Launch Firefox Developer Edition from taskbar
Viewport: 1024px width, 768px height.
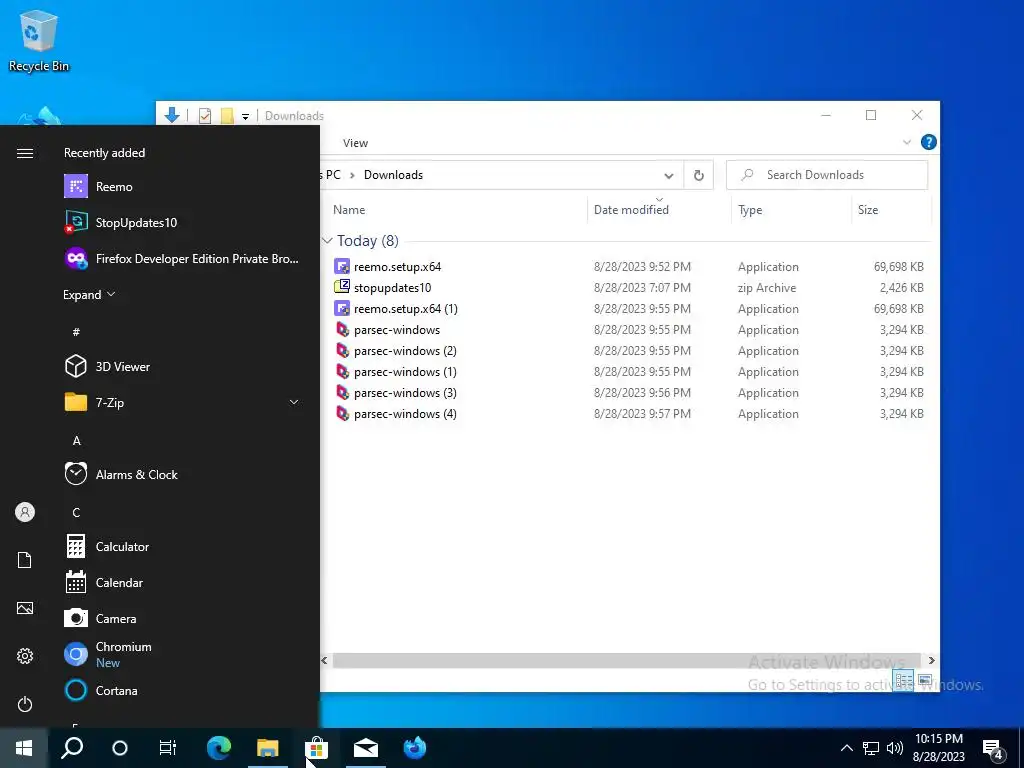(415, 748)
